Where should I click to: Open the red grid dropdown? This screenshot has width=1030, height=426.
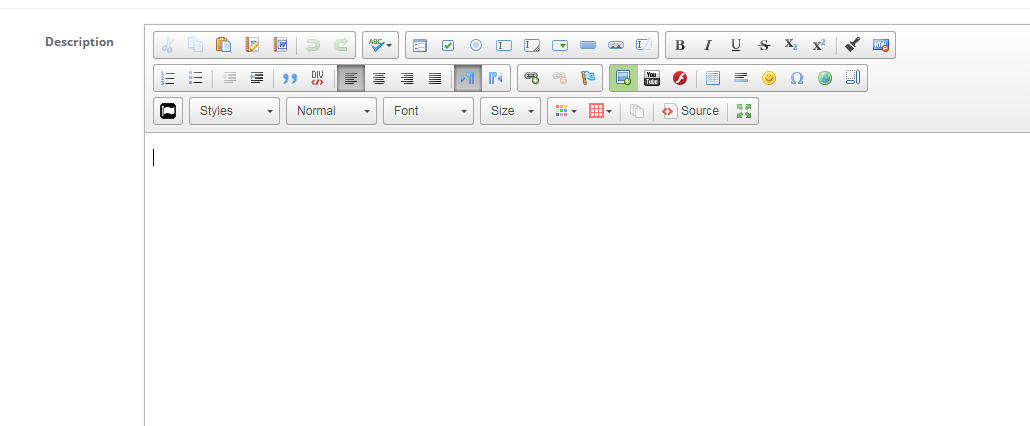600,111
